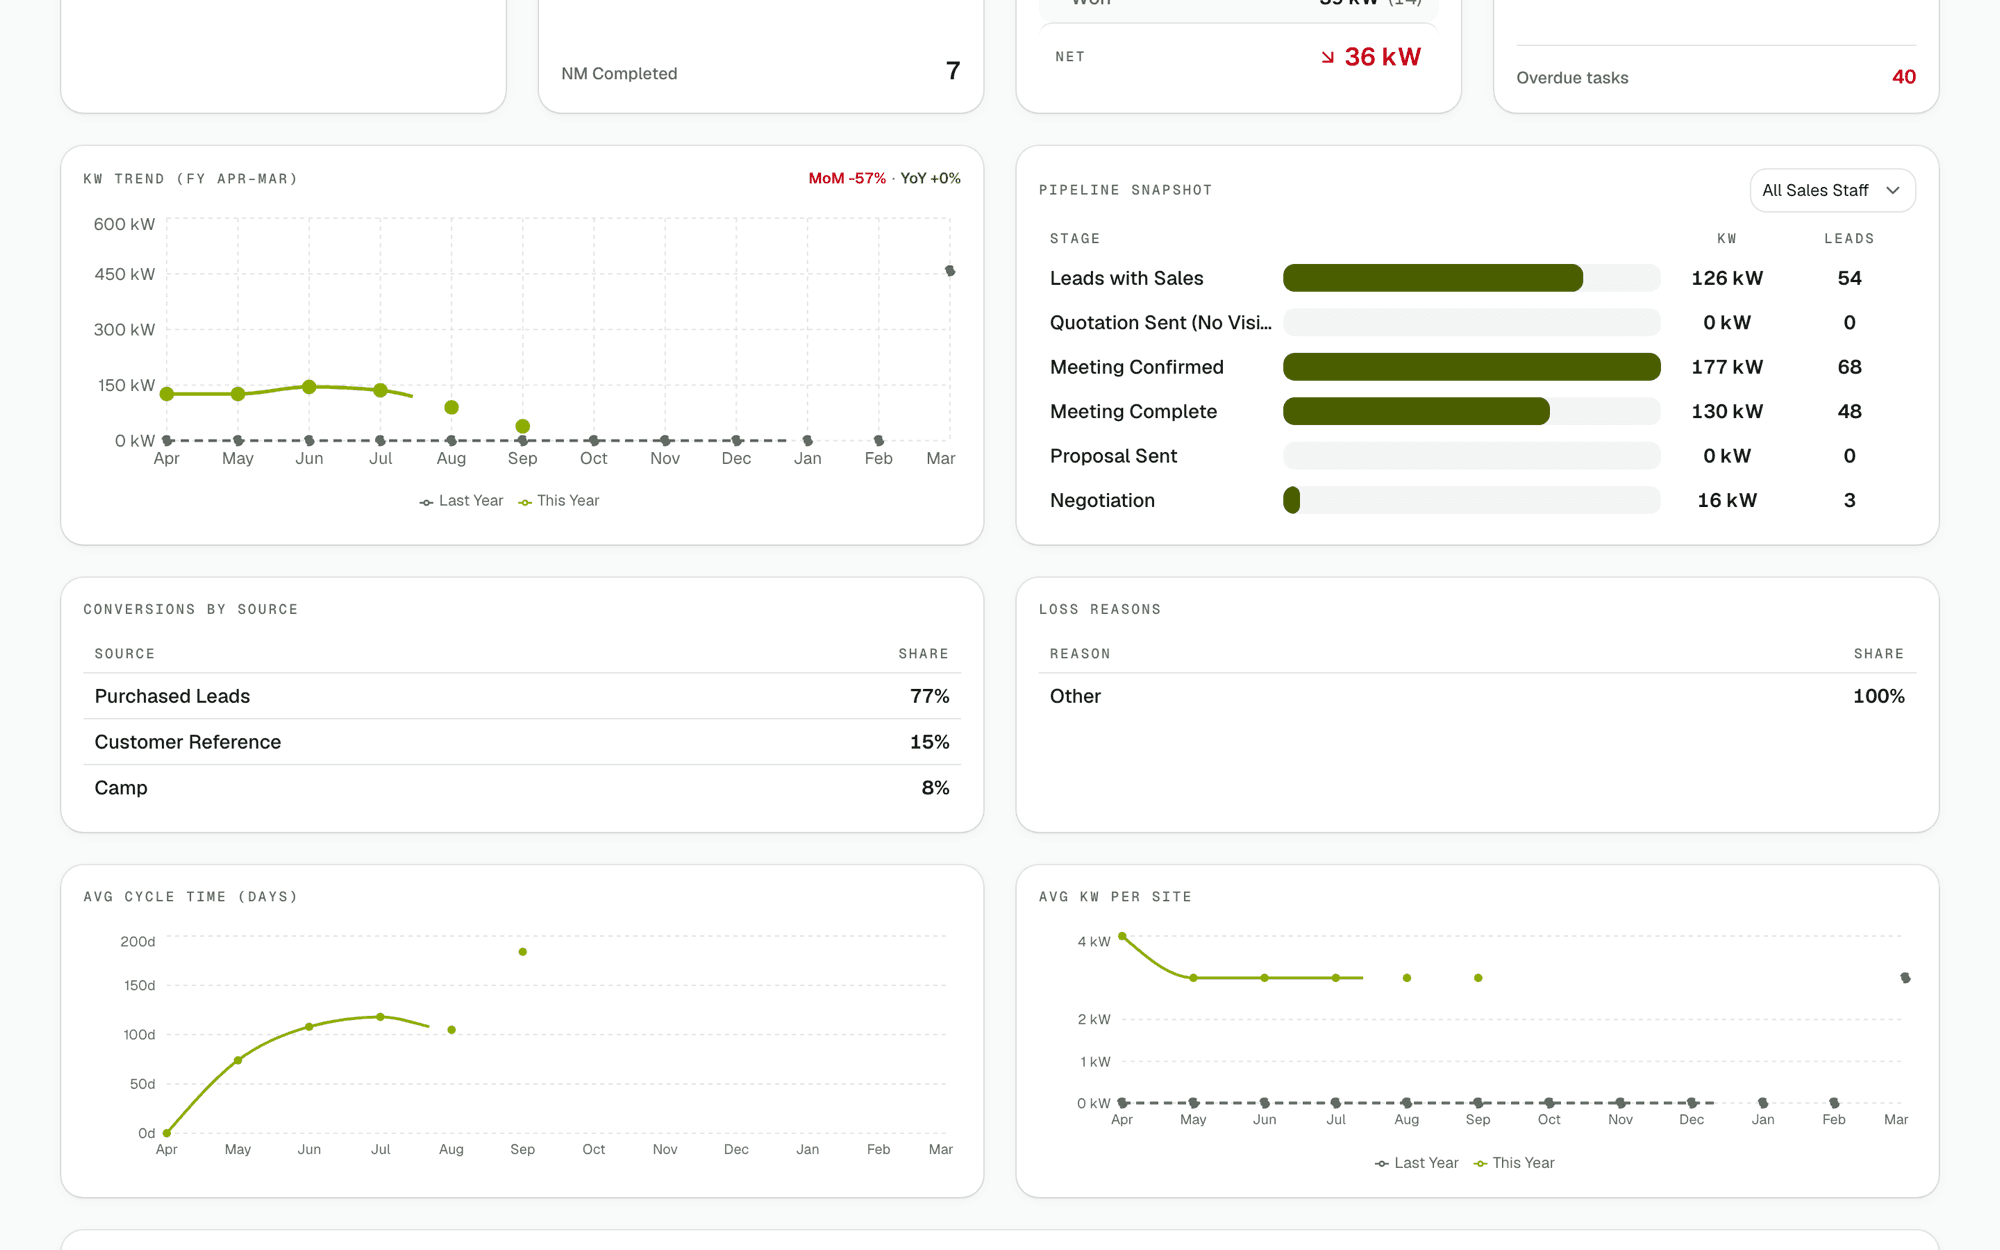Select the Negotiation stage label
This screenshot has height=1250, width=2000.
(x=1102, y=500)
